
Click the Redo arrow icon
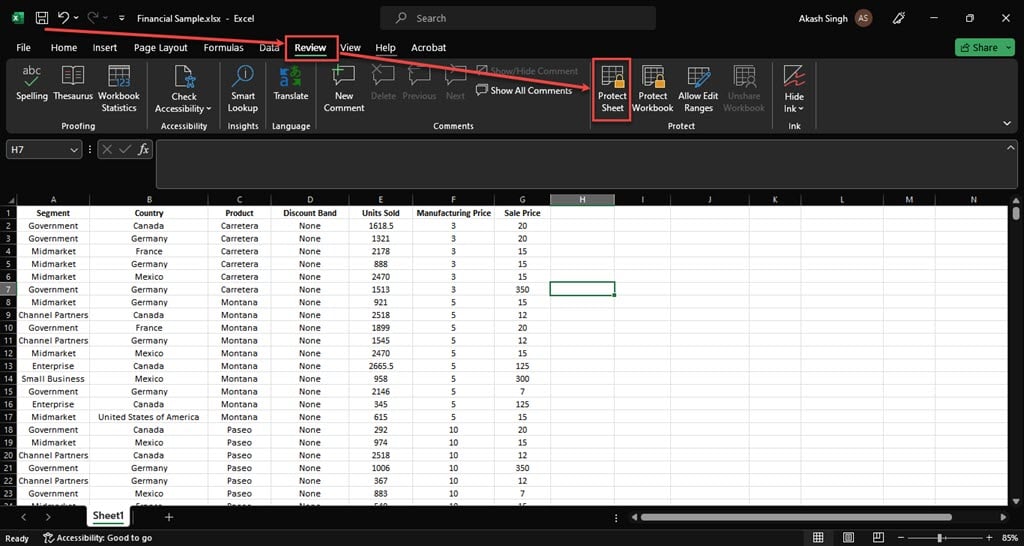tap(93, 18)
